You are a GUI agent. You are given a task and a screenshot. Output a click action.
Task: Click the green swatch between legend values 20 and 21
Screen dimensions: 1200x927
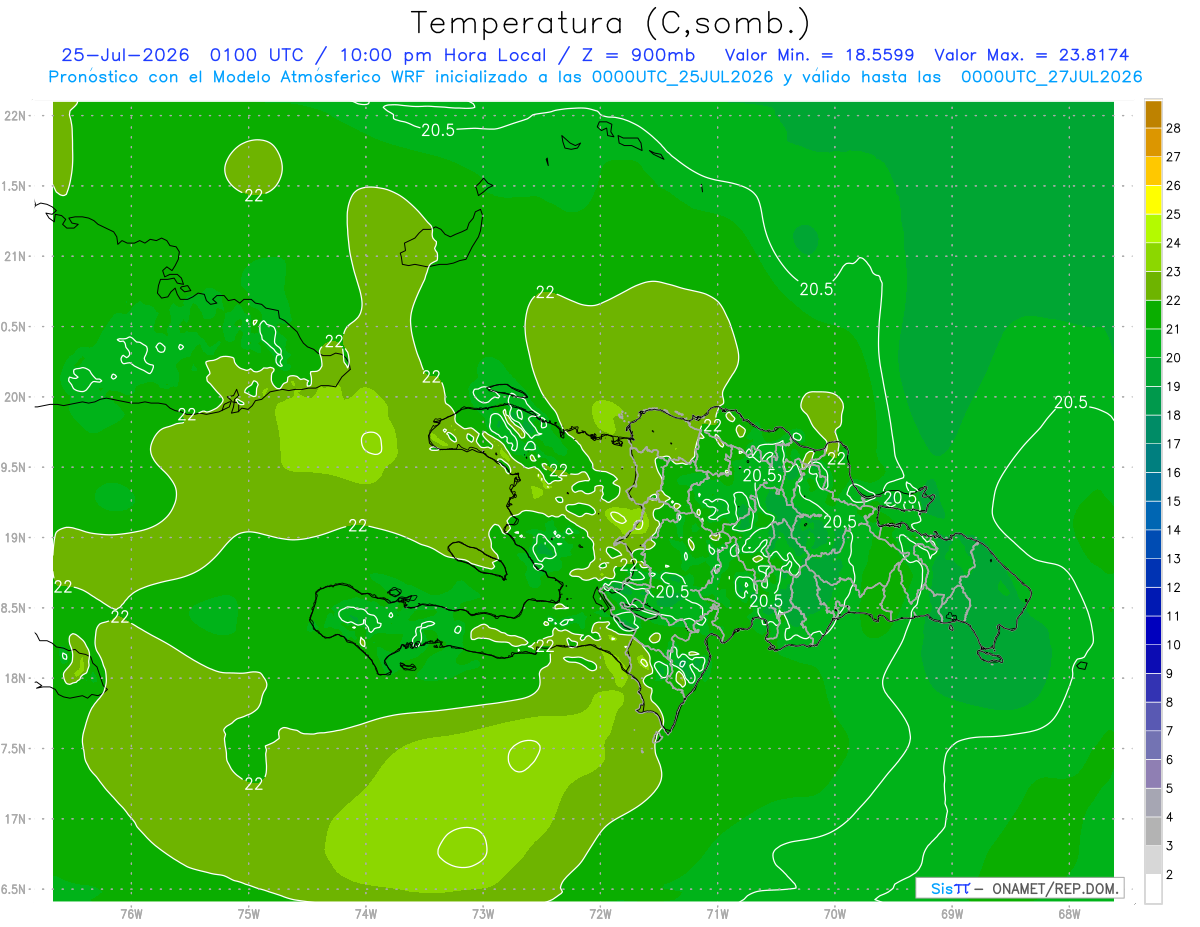[x=1153, y=343]
